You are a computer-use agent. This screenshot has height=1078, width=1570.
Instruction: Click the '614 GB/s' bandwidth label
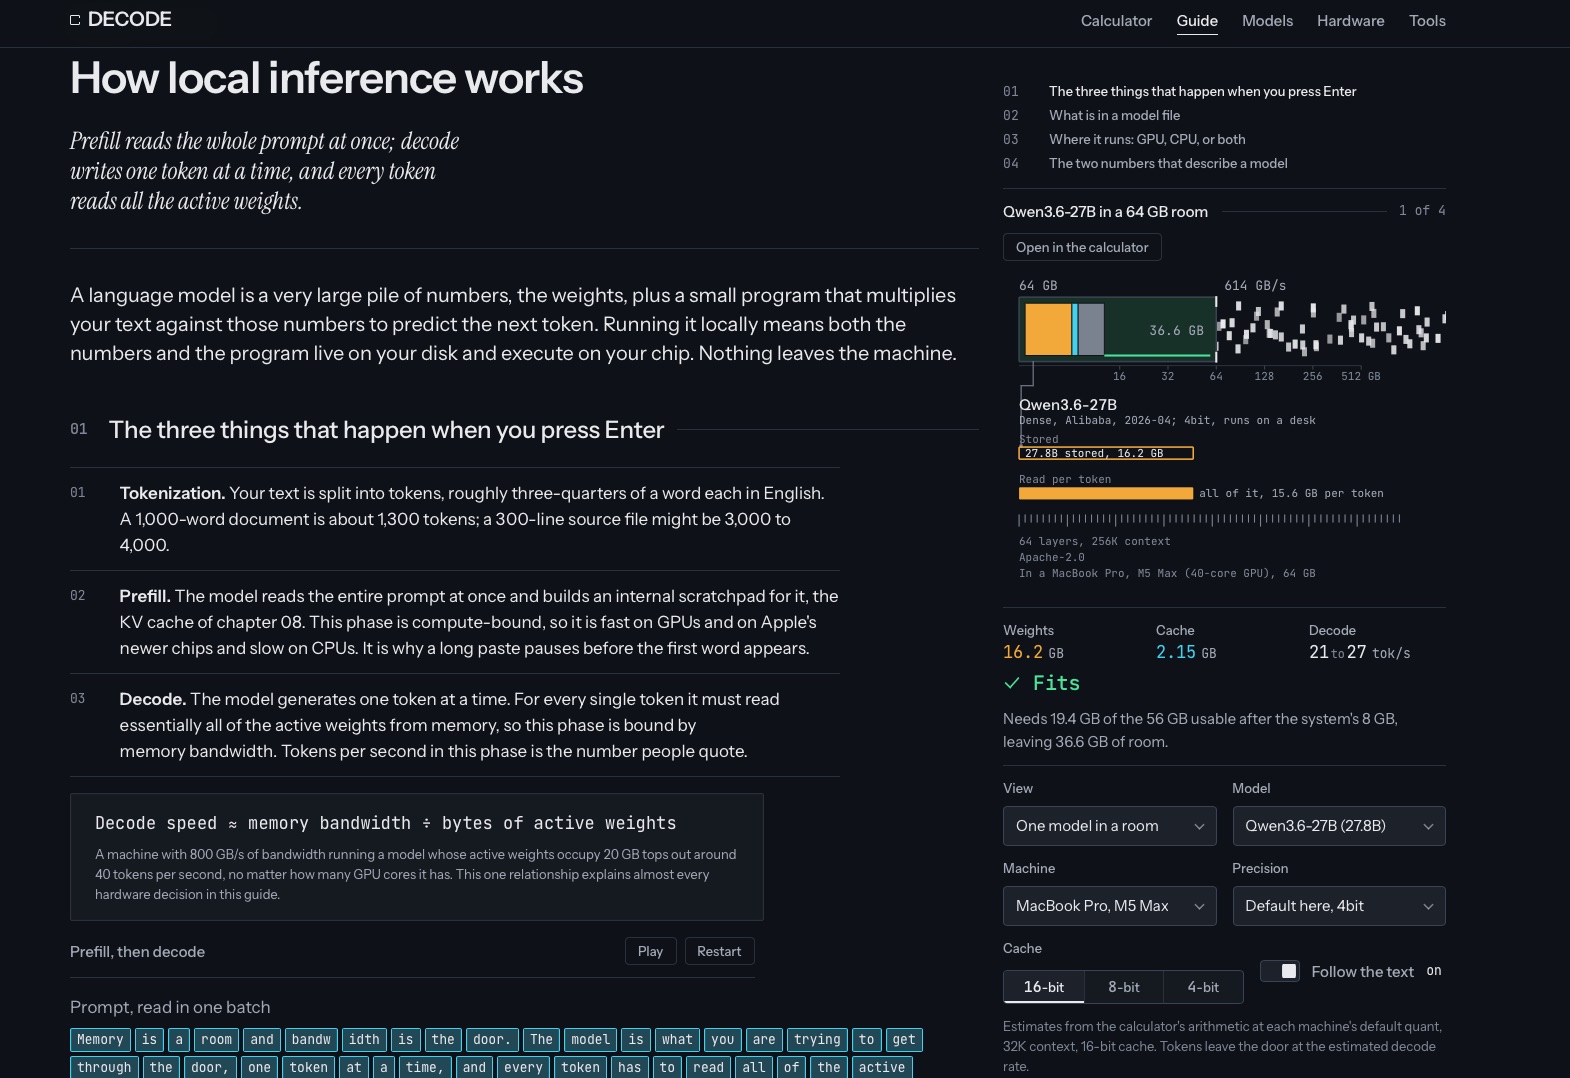[x=1255, y=286]
